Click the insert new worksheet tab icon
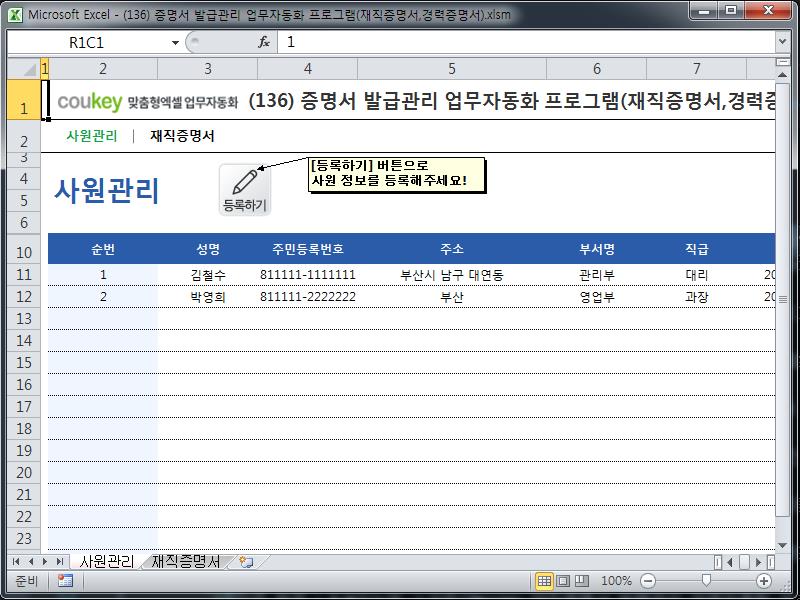The image size is (800, 600). [246, 562]
